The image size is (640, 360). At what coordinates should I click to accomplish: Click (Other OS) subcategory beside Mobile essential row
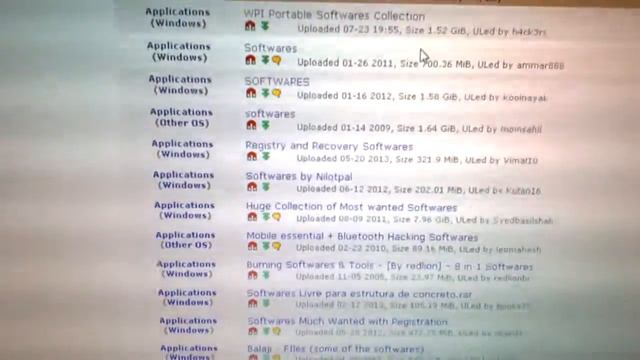coord(186,245)
